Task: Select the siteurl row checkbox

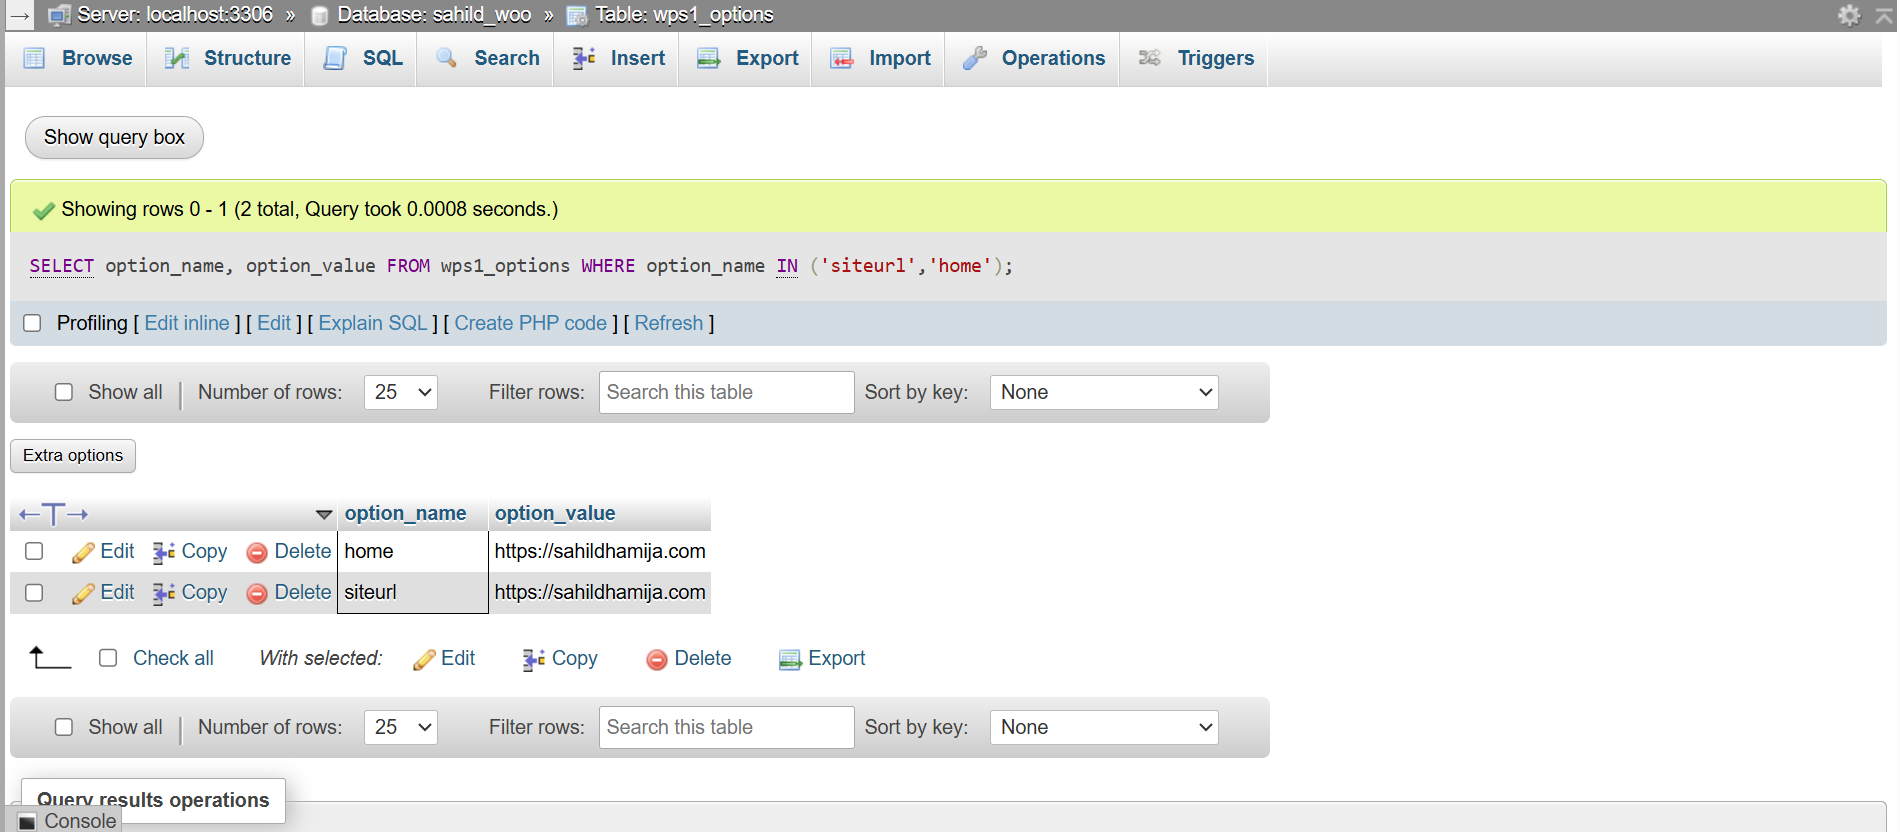Action: click(x=34, y=593)
